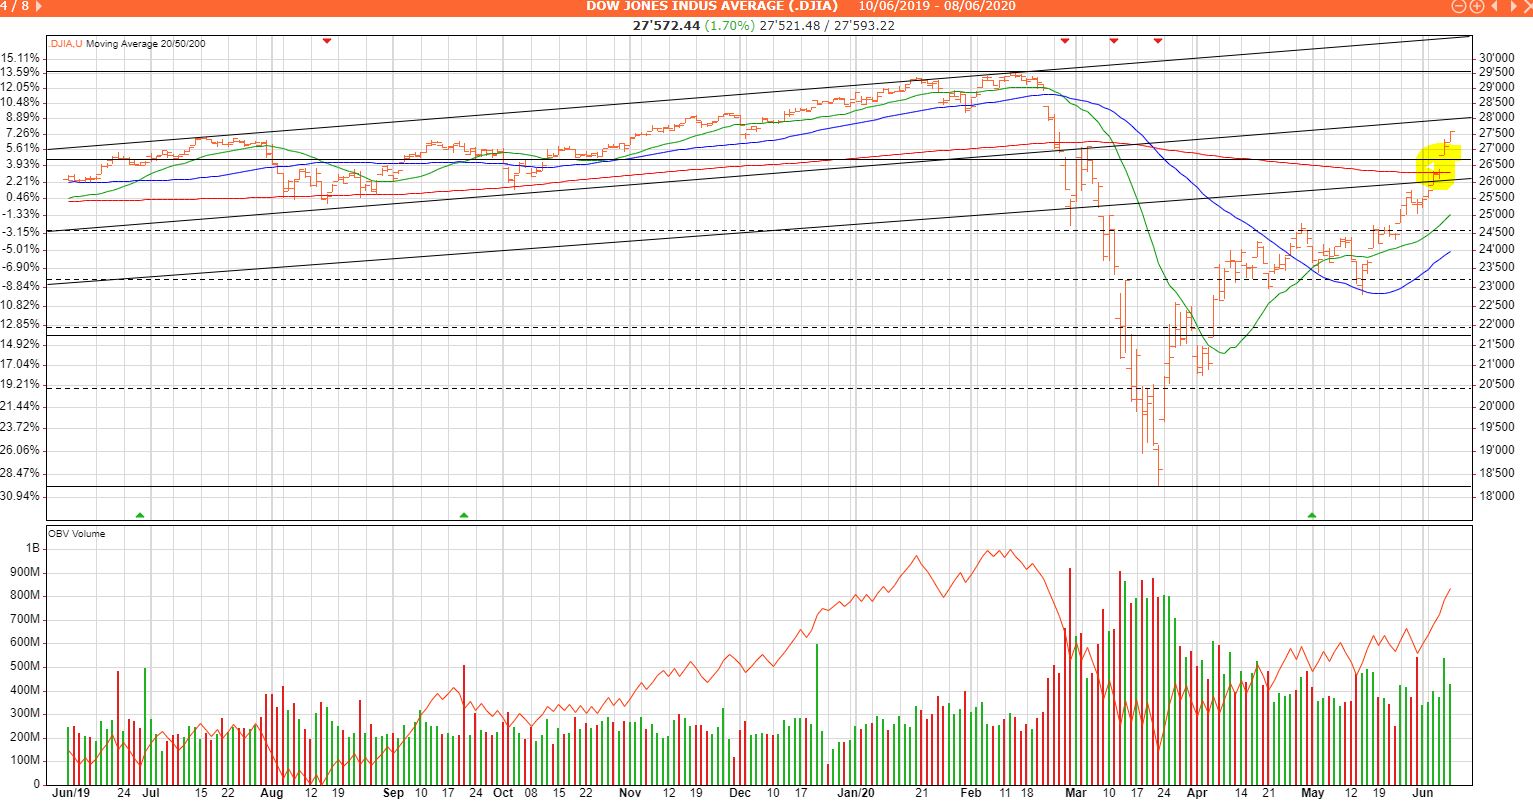
Task: Click the Jan/20 date axis label
Action: pyautogui.click(x=857, y=793)
